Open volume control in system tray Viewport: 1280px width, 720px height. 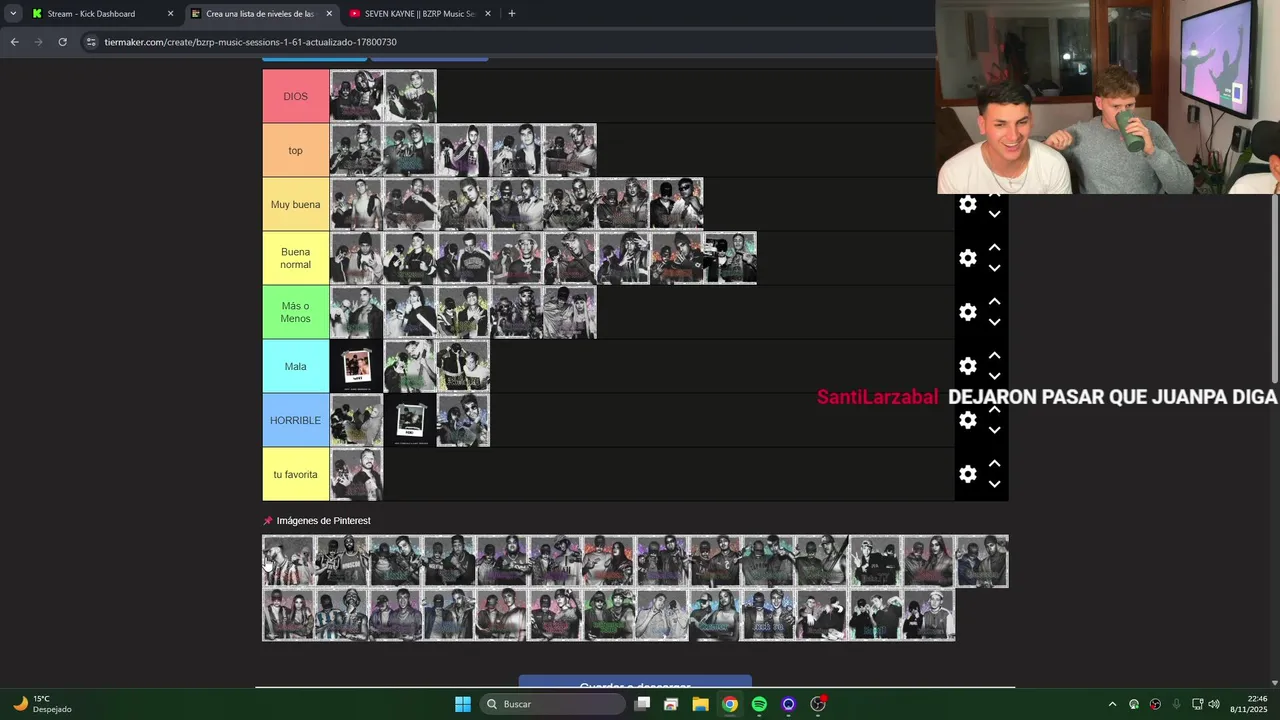1213,704
